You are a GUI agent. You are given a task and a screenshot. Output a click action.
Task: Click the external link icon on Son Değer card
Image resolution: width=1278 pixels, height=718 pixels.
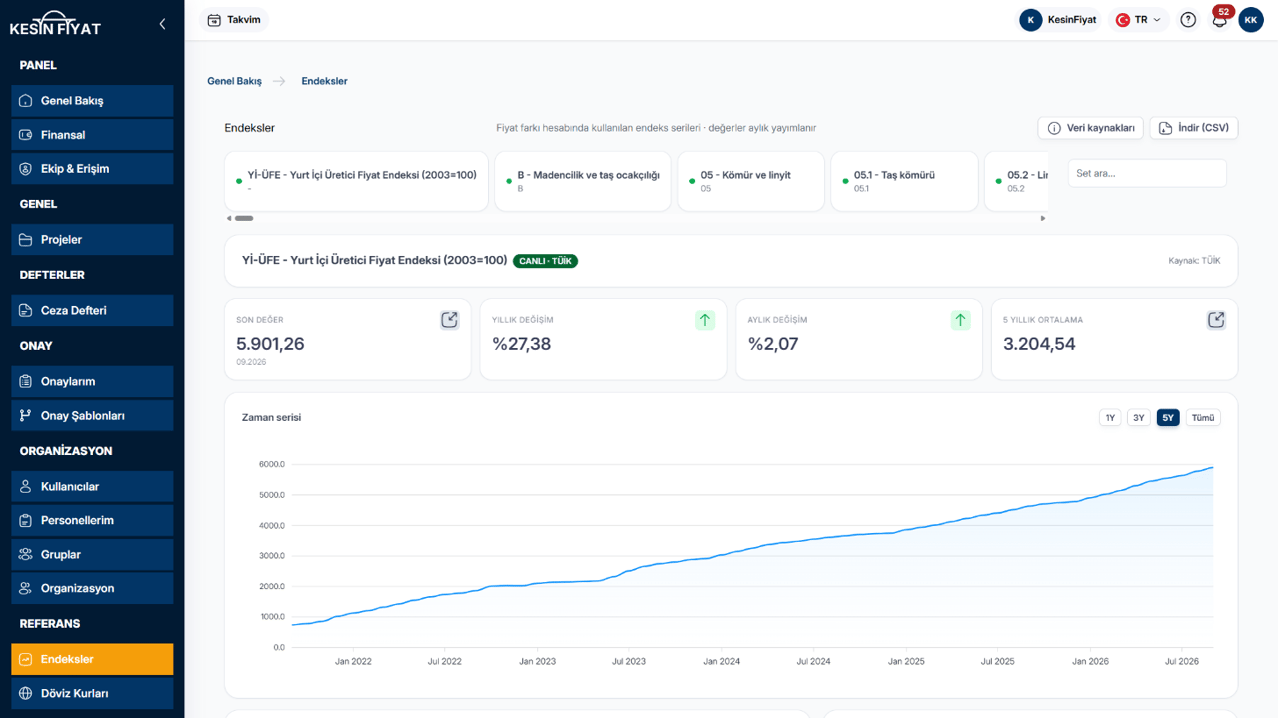(x=449, y=320)
